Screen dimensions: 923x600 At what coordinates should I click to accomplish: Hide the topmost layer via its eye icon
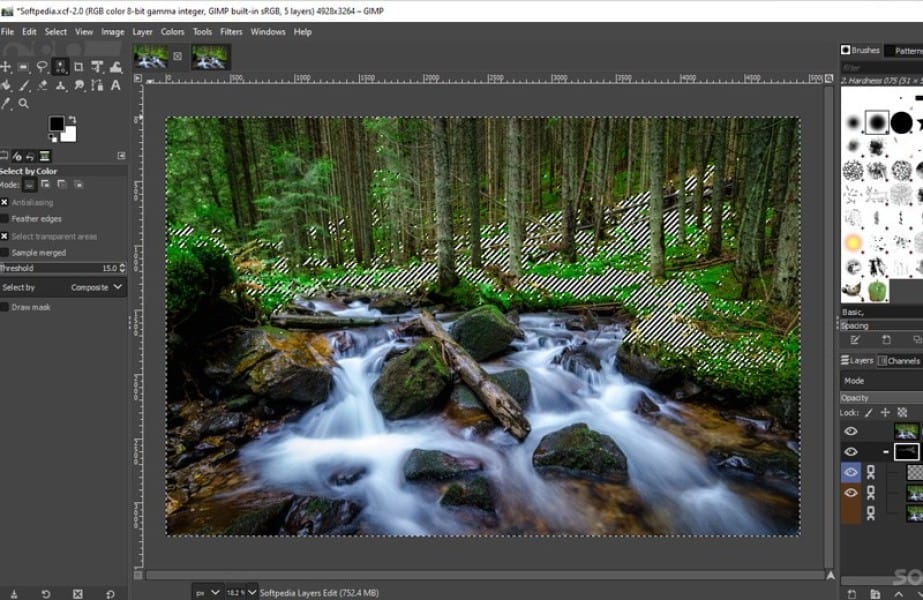(853, 432)
